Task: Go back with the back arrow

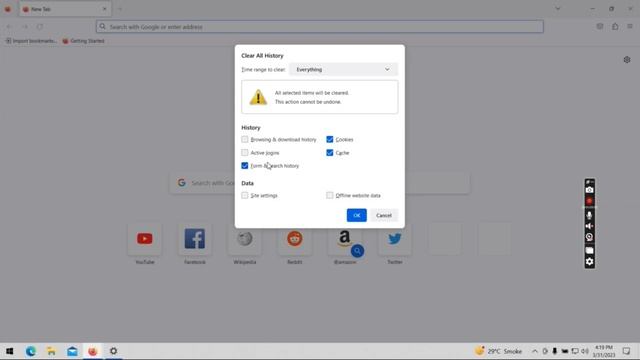Action: [x=9, y=27]
